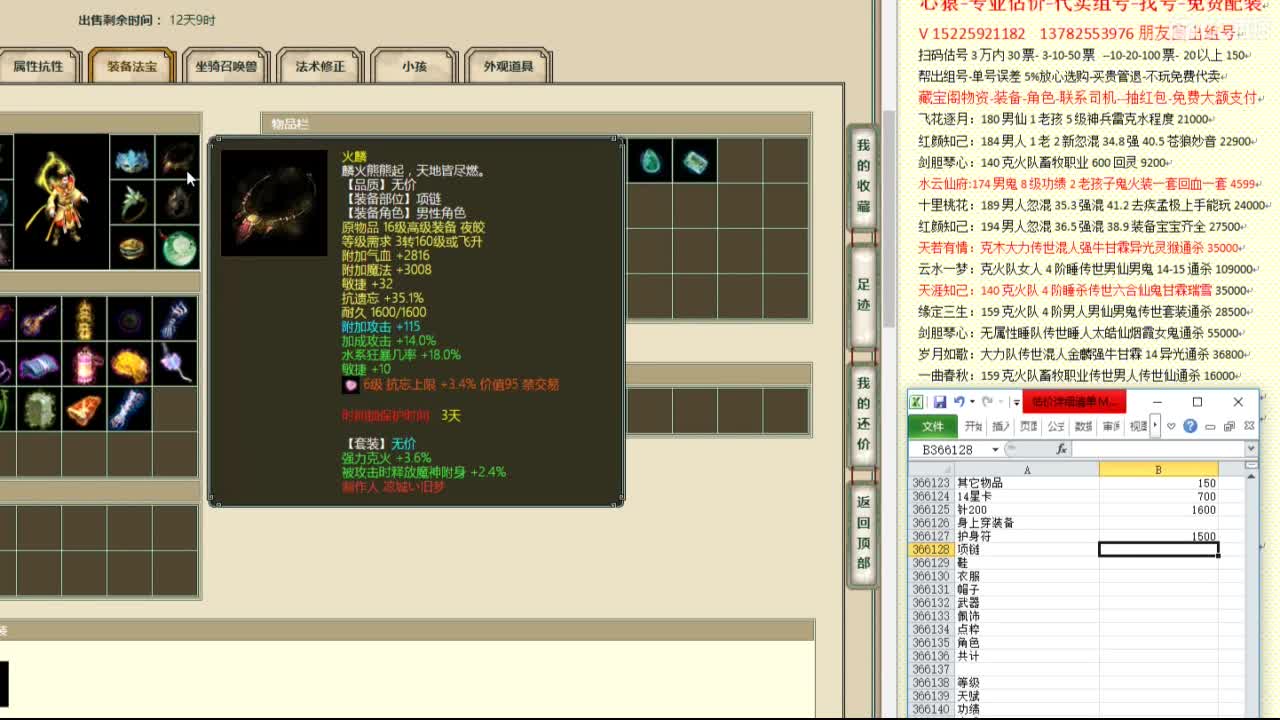1280x720 pixels.
Task: Open 我的收藏 side button
Action: point(863,176)
